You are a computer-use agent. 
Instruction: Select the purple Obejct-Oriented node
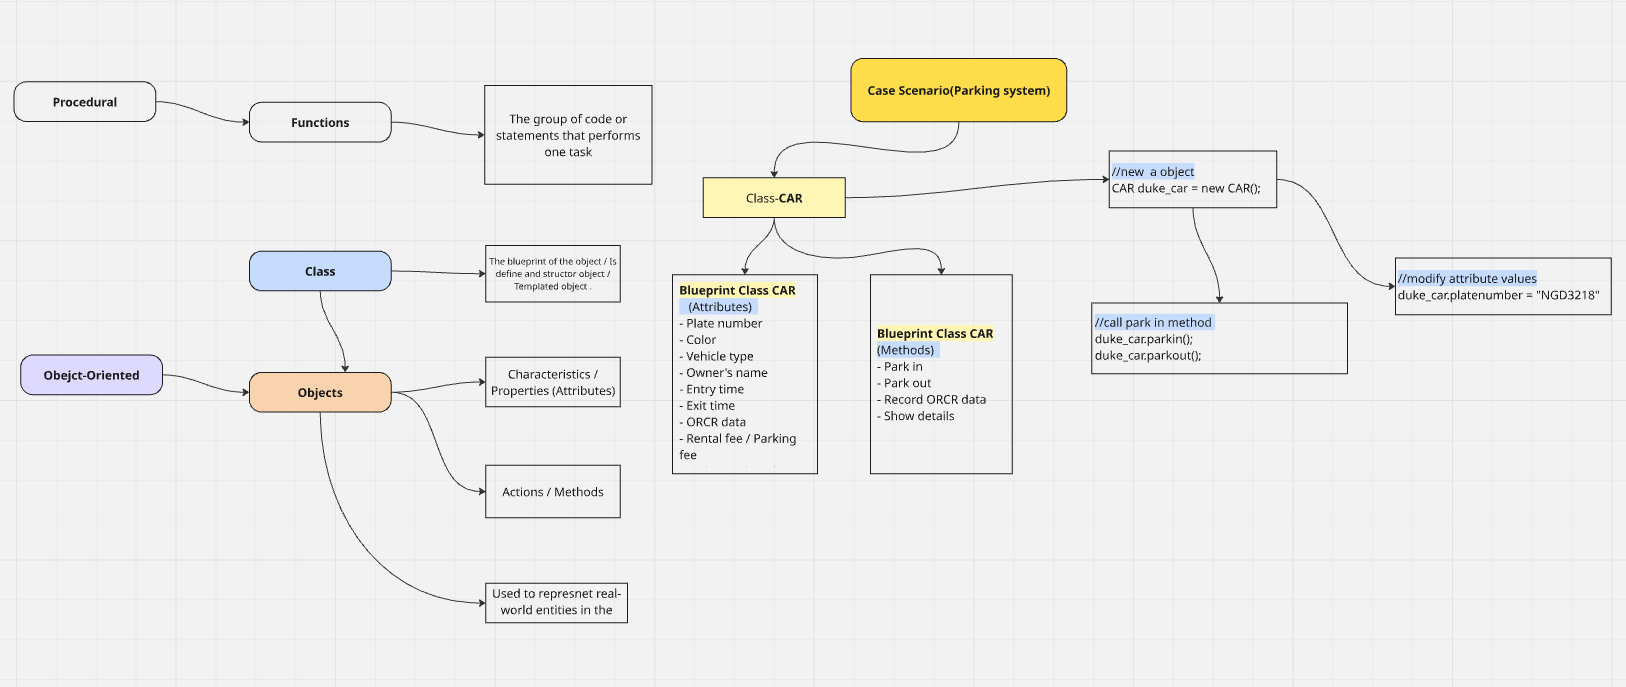coord(91,375)
